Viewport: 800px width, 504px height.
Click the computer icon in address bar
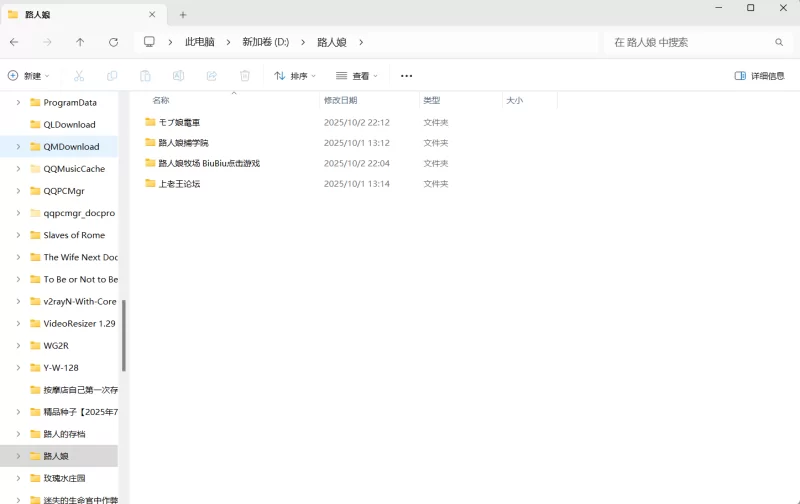click(149, 42)
